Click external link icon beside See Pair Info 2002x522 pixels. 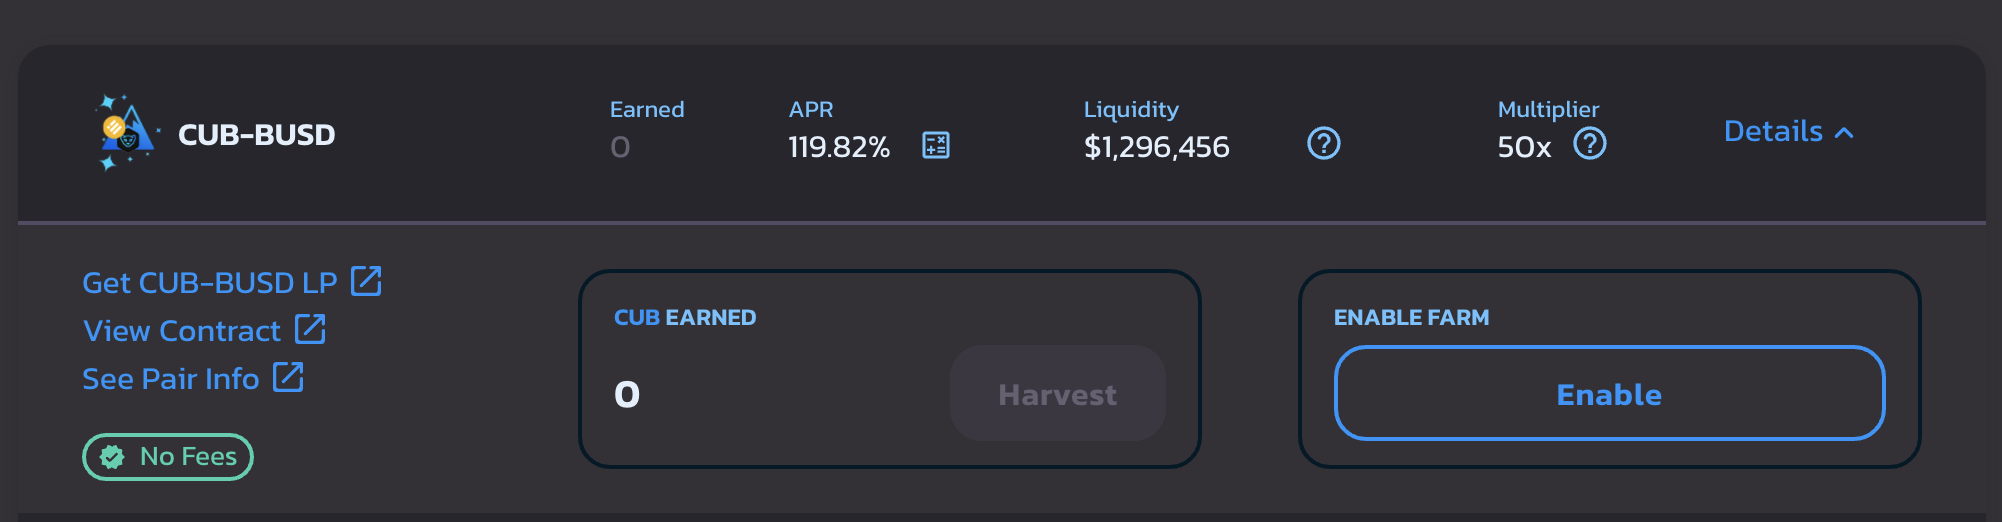pos(288,377)
